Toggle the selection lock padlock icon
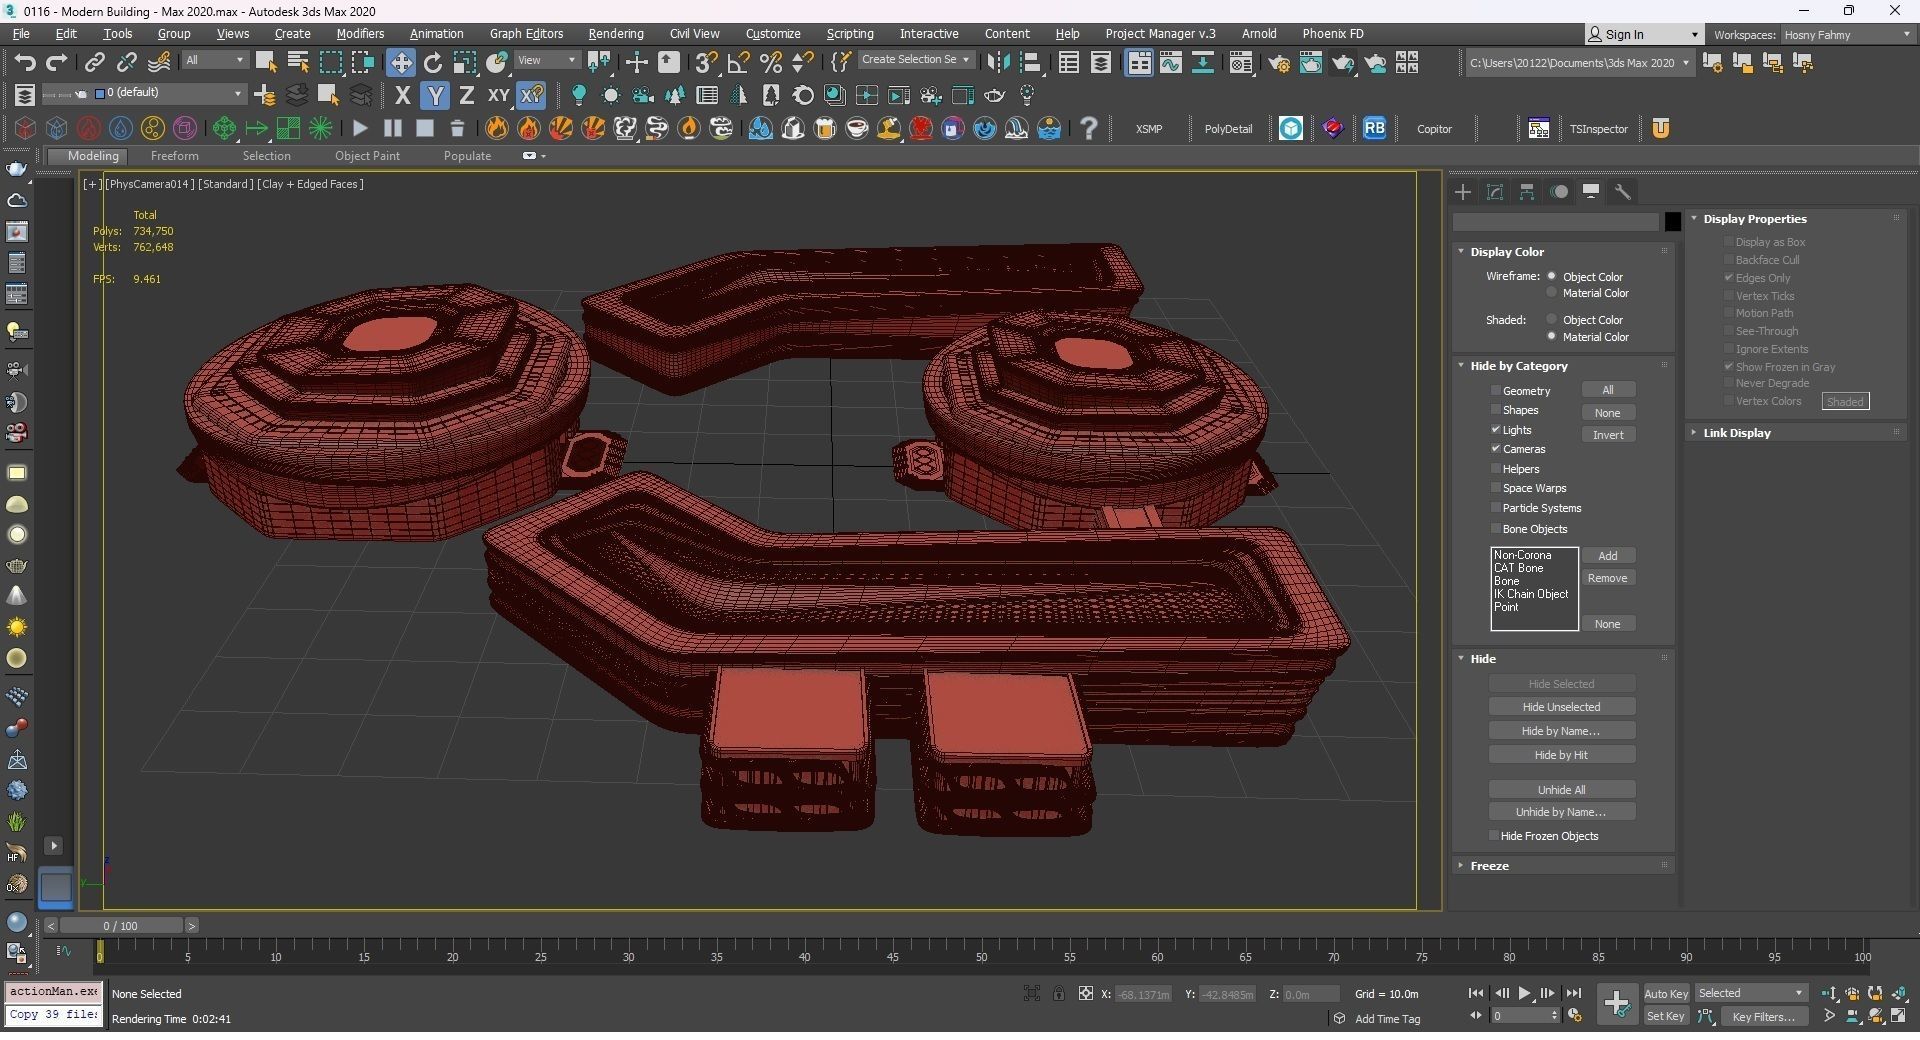This screenshot has height=1040, width=1920. (1058, 993)
